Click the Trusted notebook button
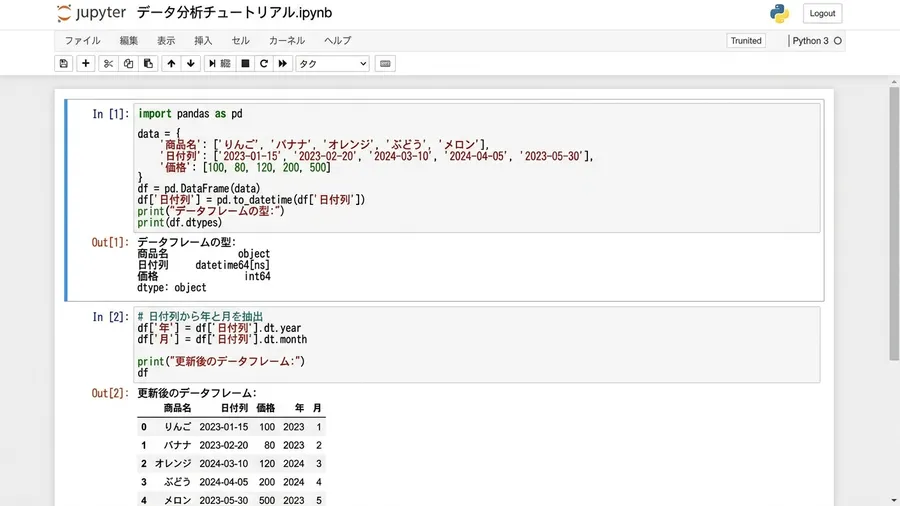Viewport: 900px width, 506px height. coord(746,41)
